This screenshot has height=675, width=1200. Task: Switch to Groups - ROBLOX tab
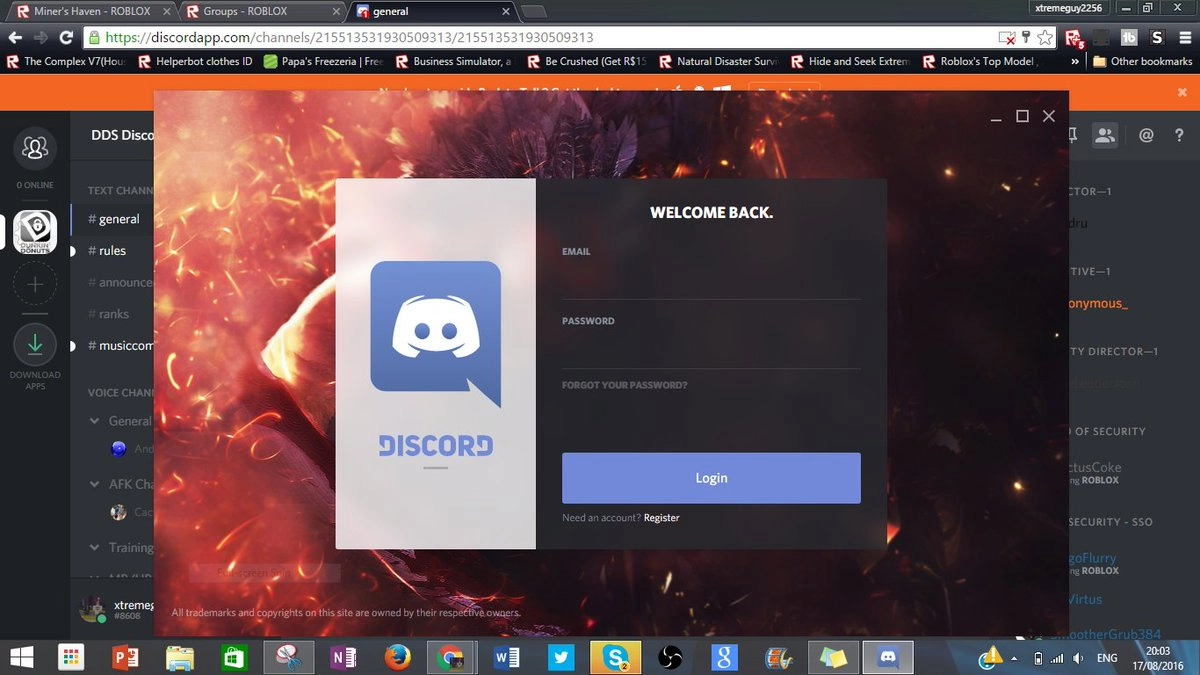coord(260,12)
